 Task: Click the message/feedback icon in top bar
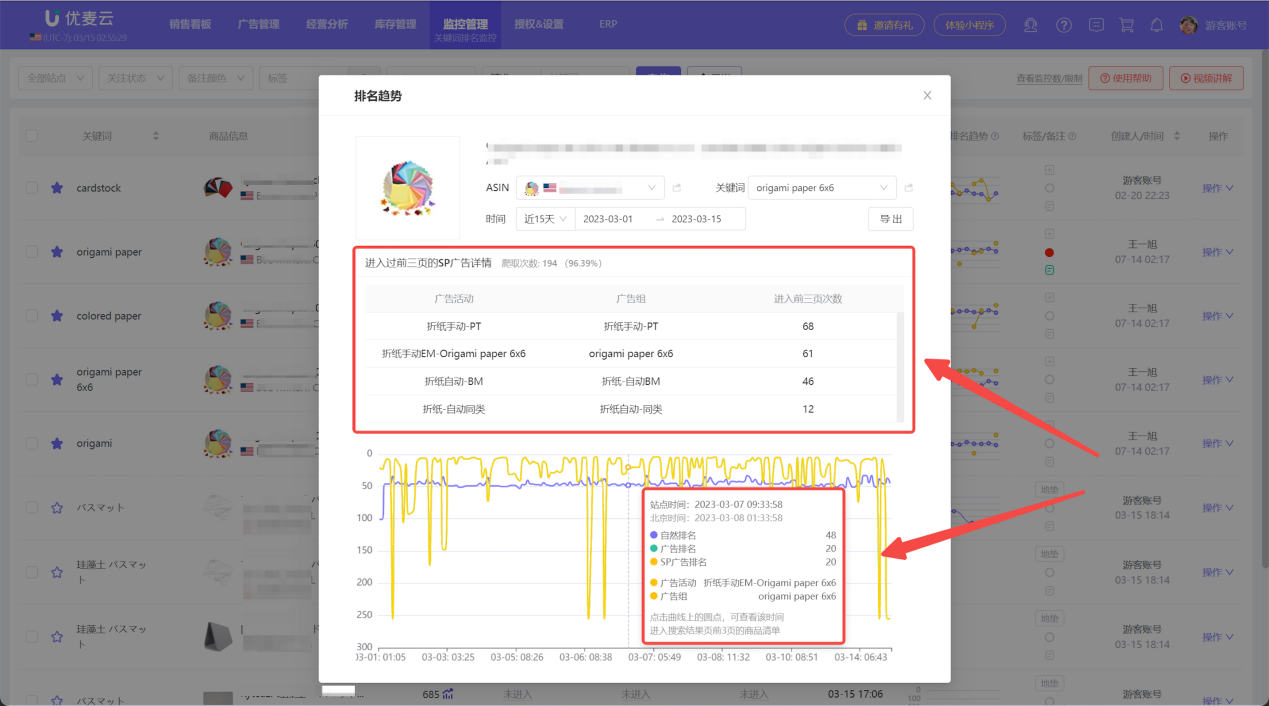(x=1096, y=25)
